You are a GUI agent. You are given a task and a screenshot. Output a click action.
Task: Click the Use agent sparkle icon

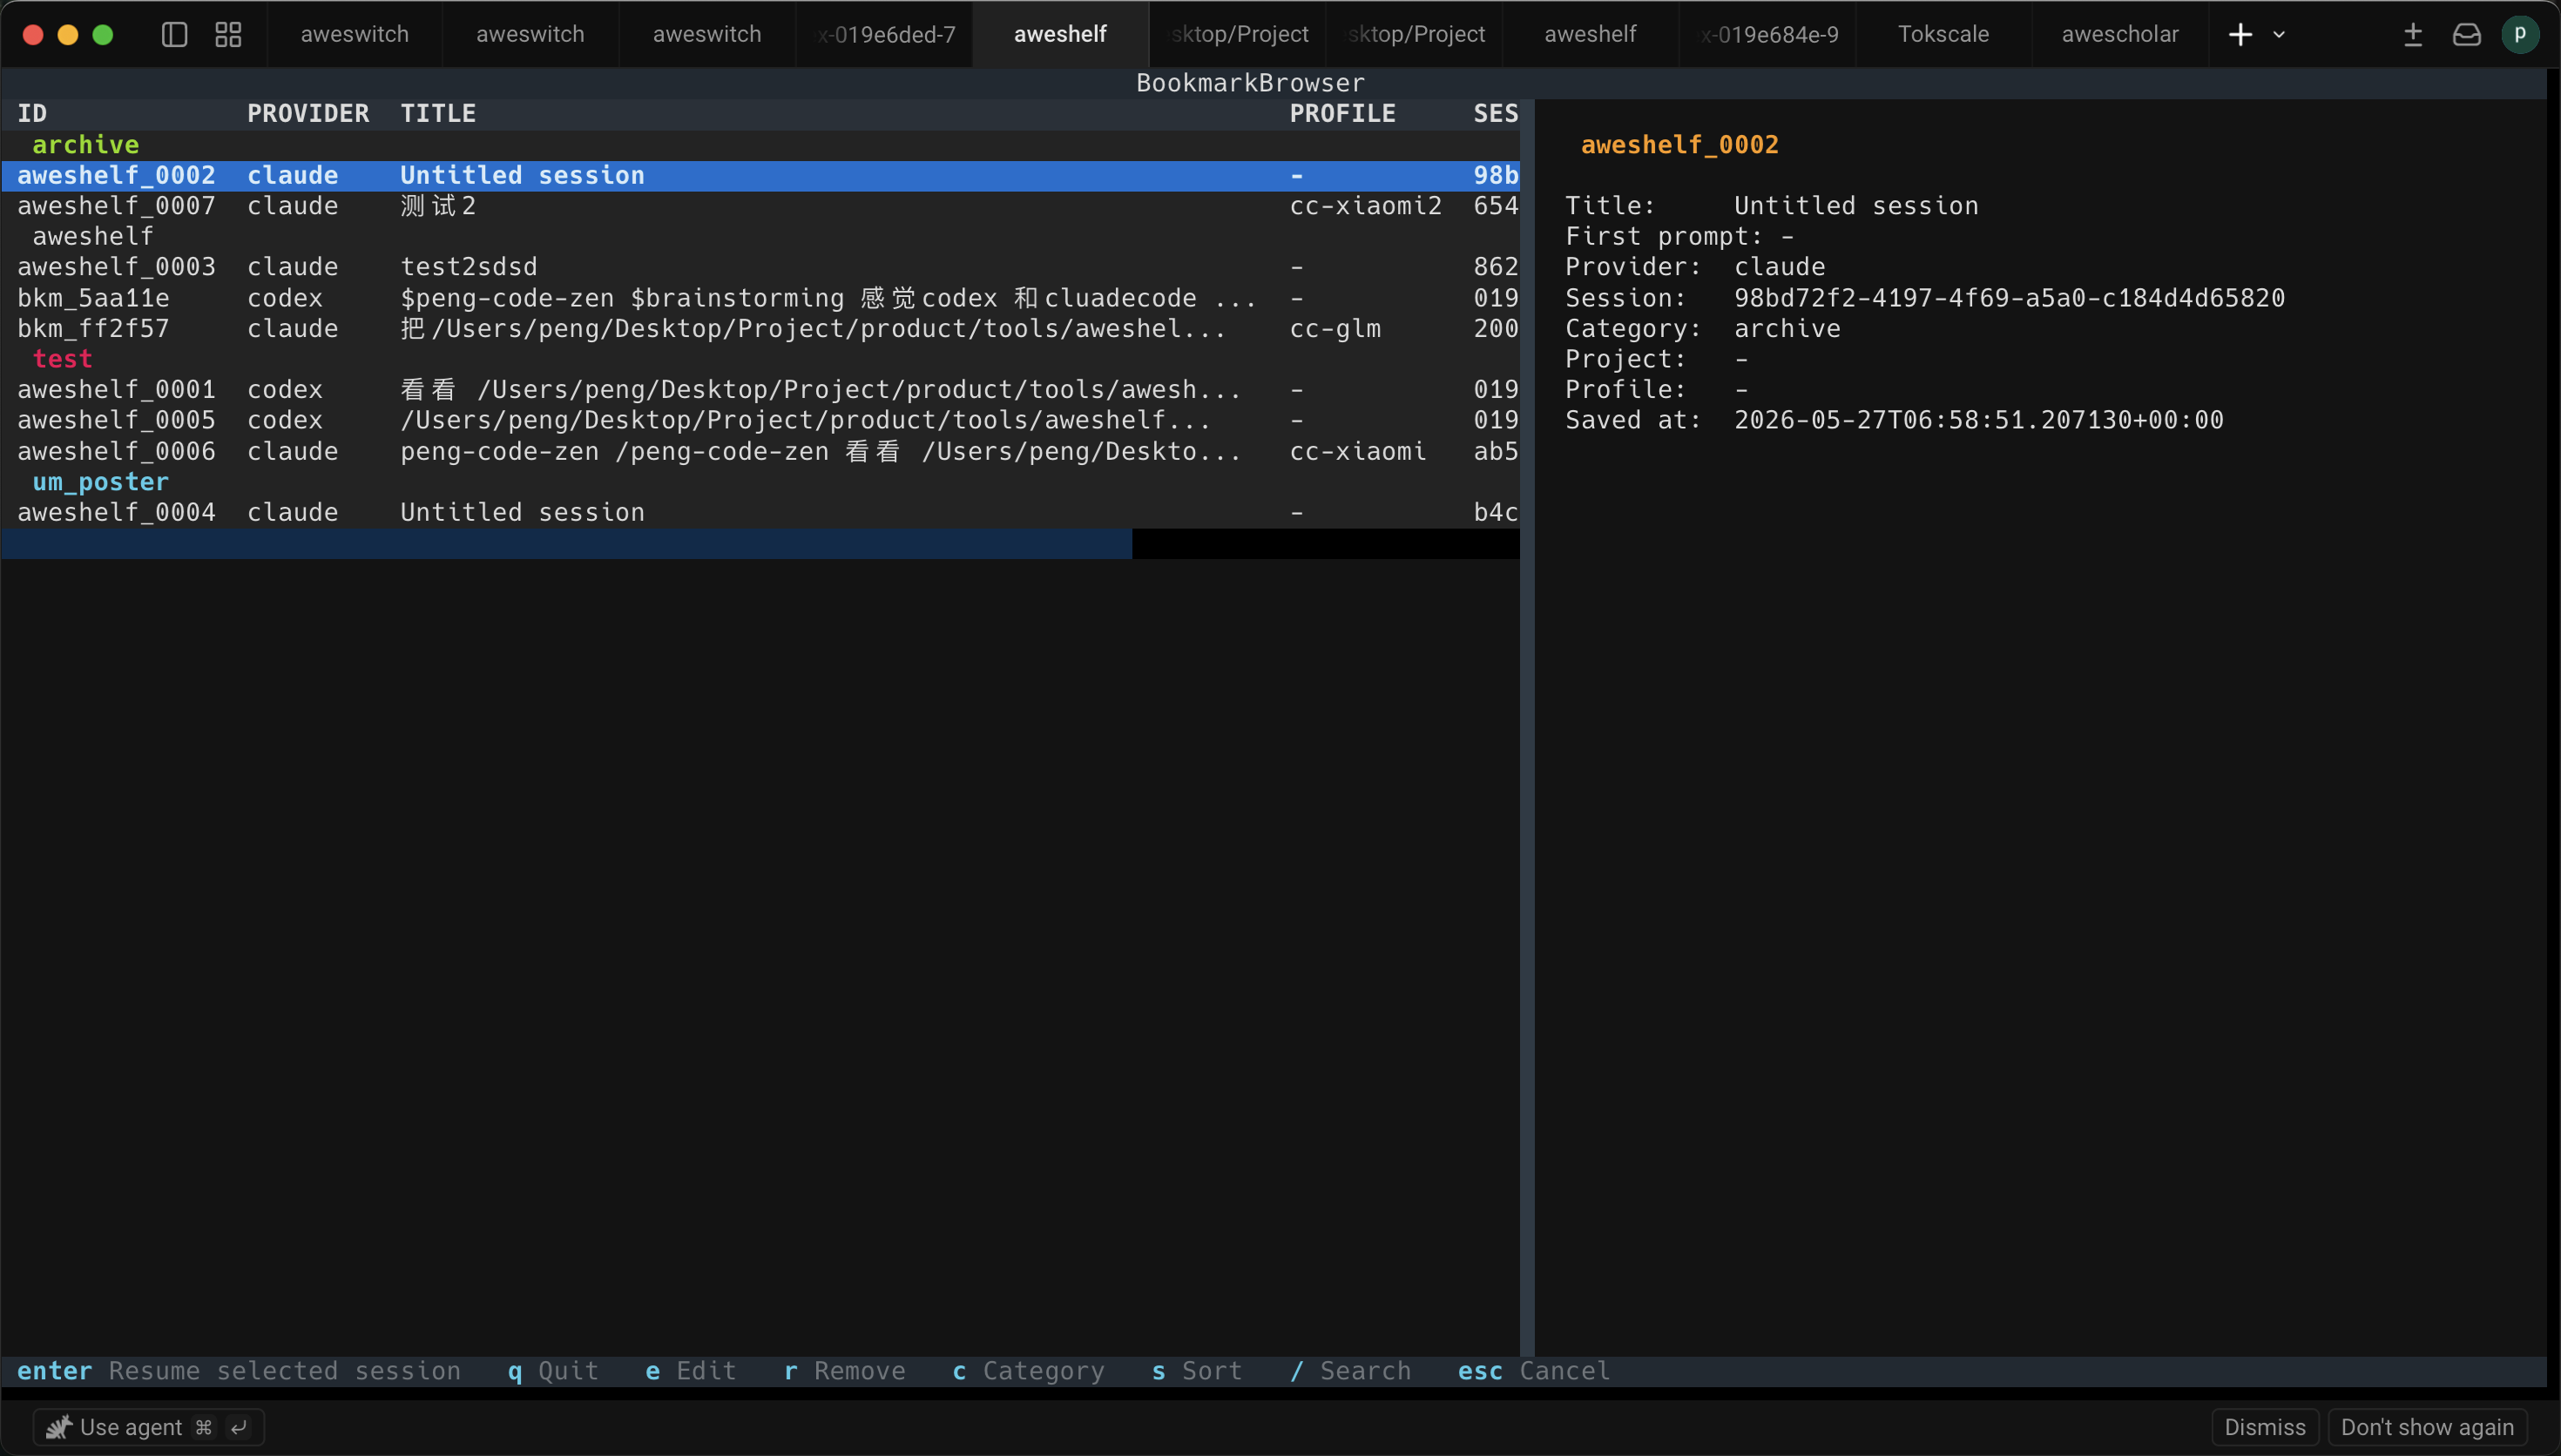click(x=59, y=1427)
